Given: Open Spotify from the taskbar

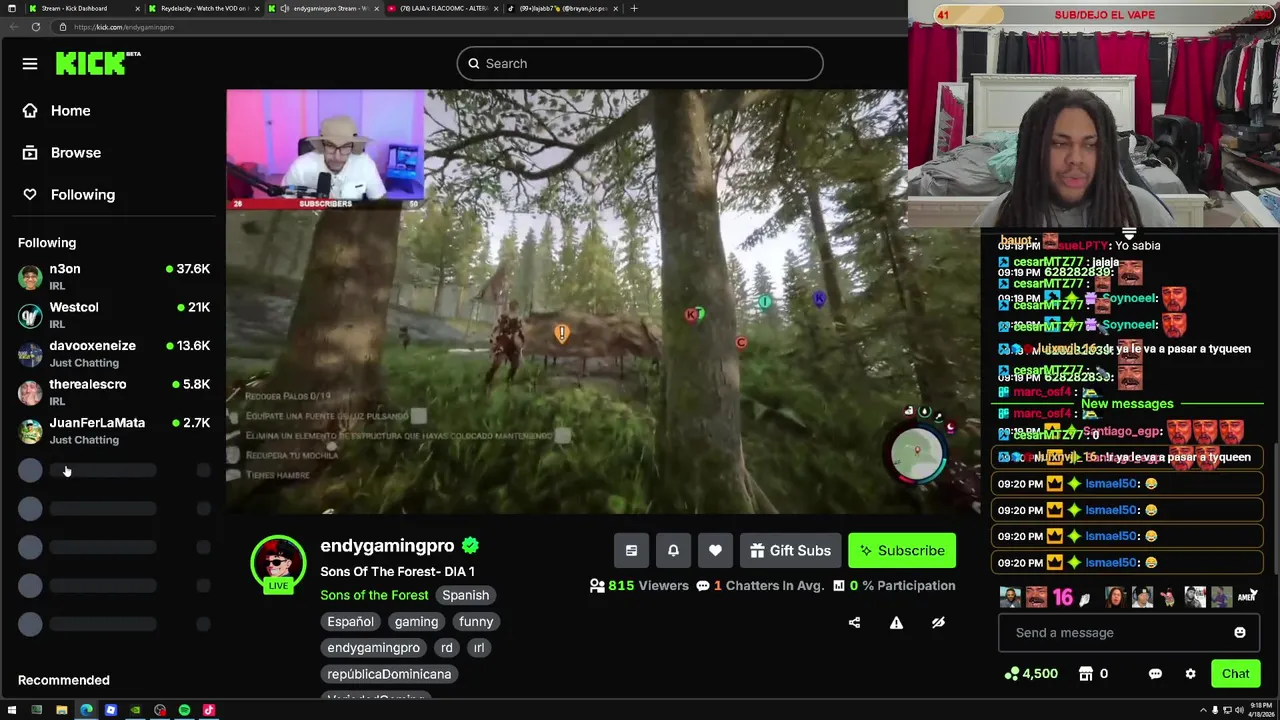Looking at the screenshot, I should 184,711.
